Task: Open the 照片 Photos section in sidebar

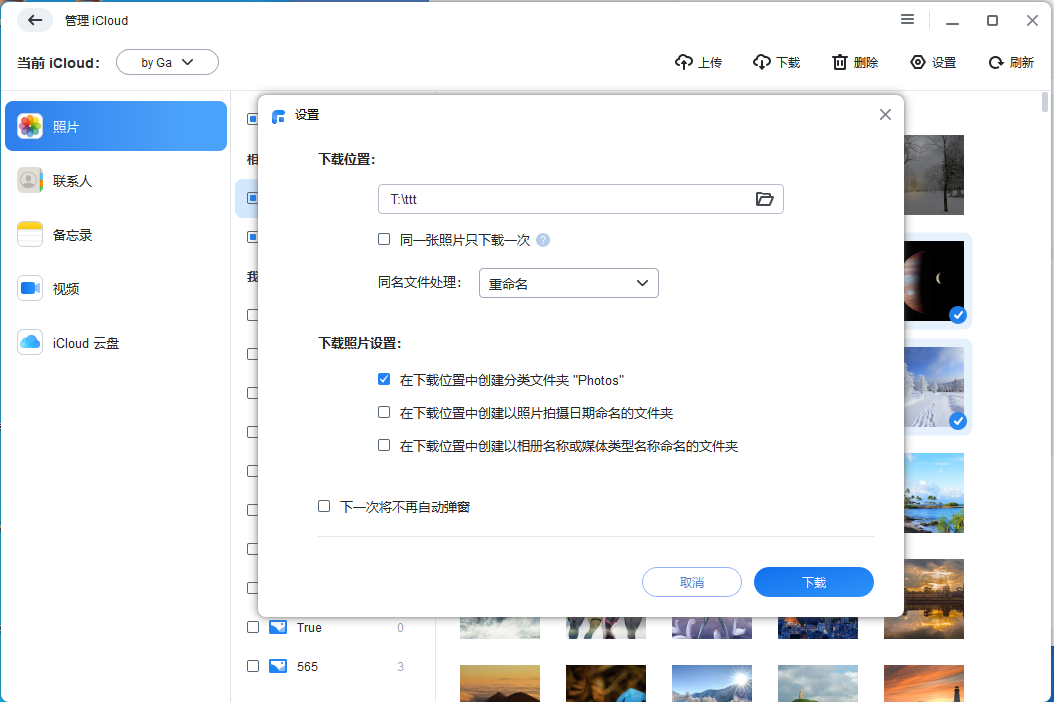Action: [x=116, y=126]
